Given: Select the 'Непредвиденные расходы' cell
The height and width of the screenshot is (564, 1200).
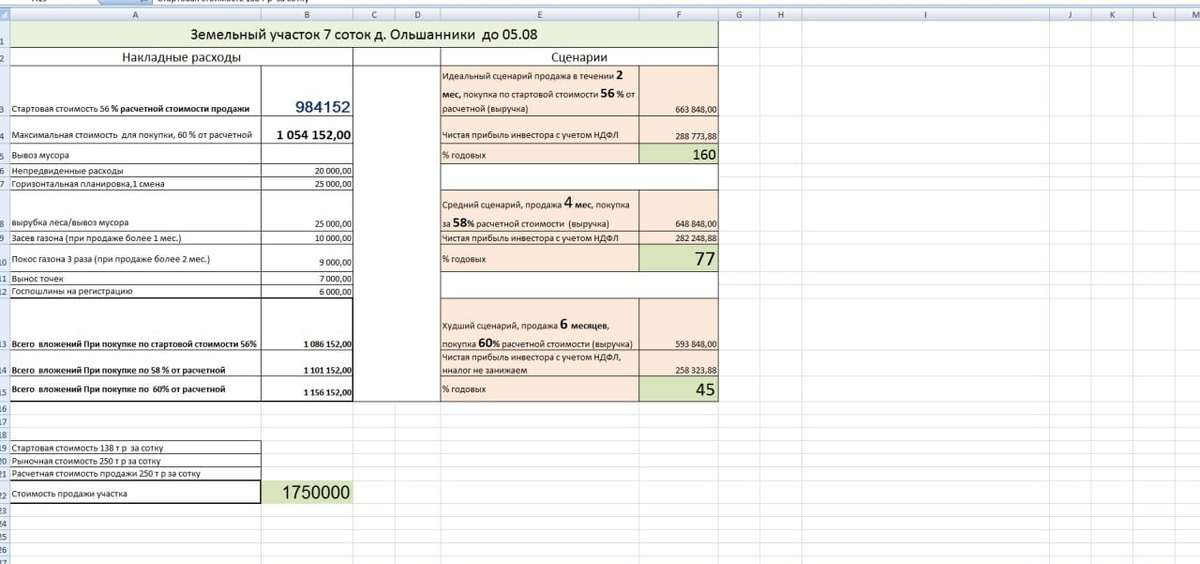Looking at the screenshot, I should coord(135,171).
